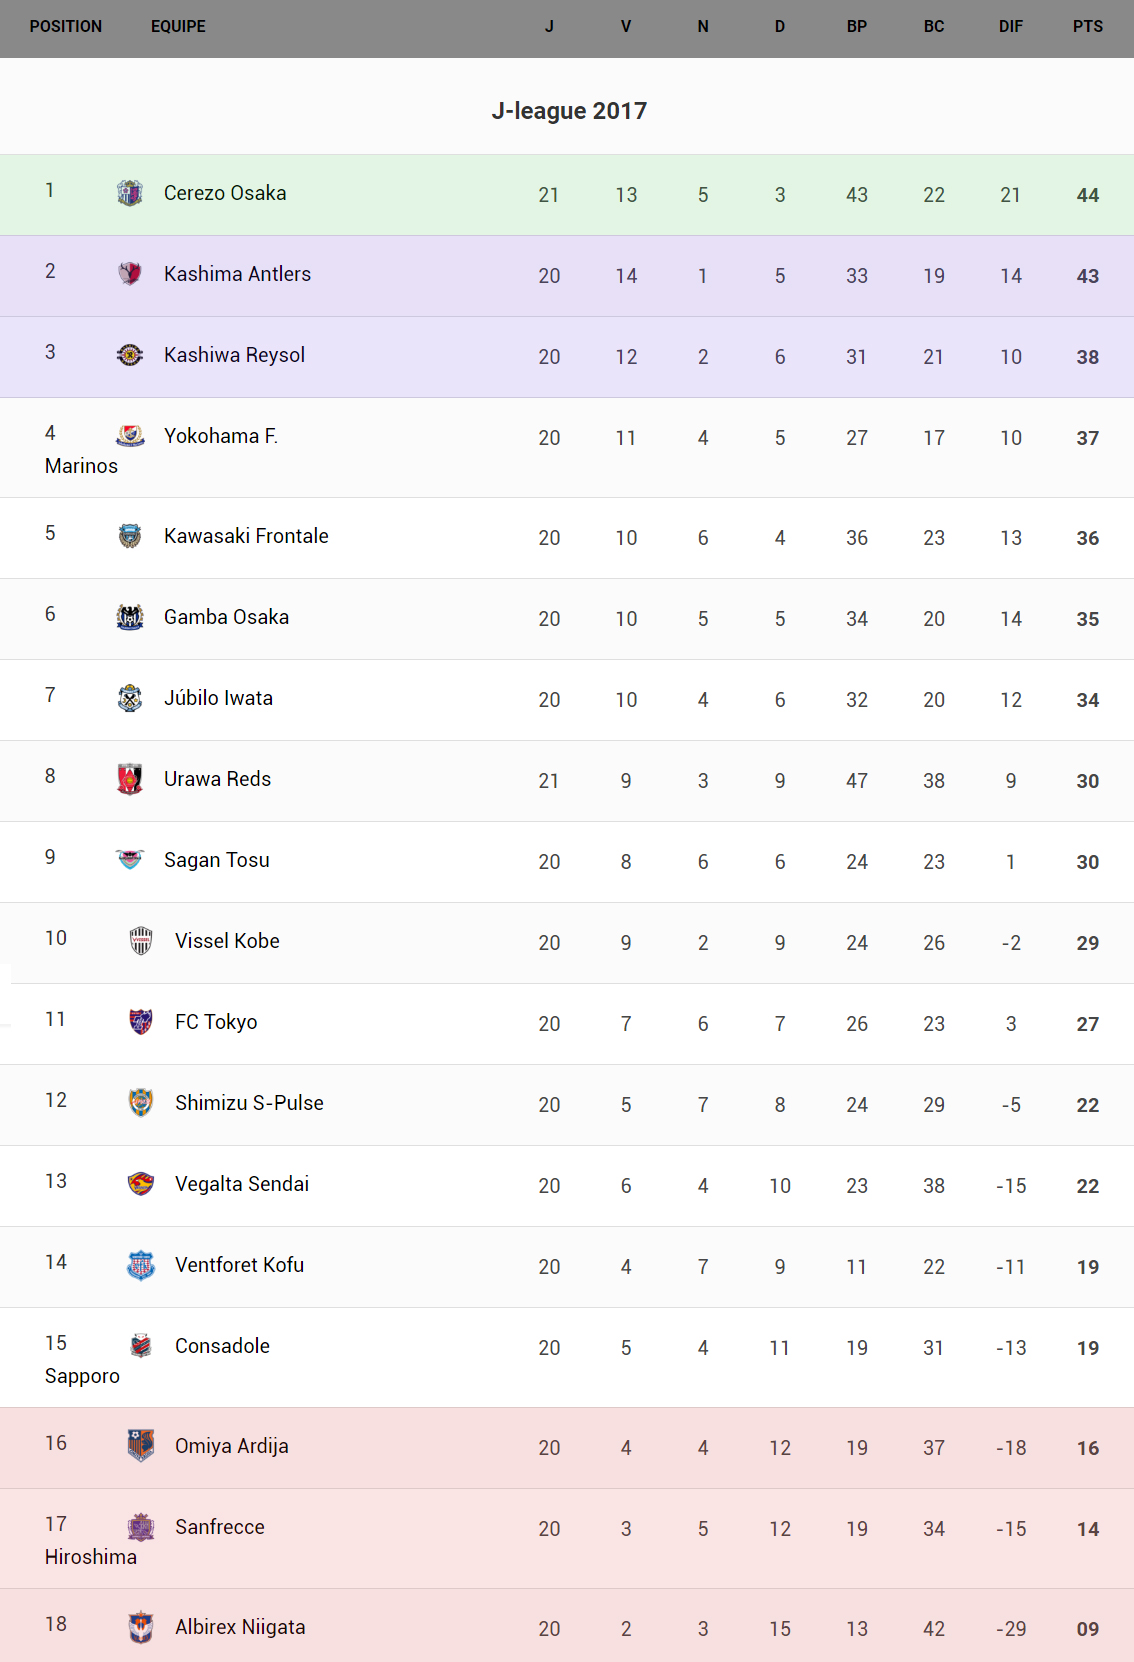Click the Urawa Reds team logo
The height and width of the screenshot is (1662, 1134).
[130, 779]
